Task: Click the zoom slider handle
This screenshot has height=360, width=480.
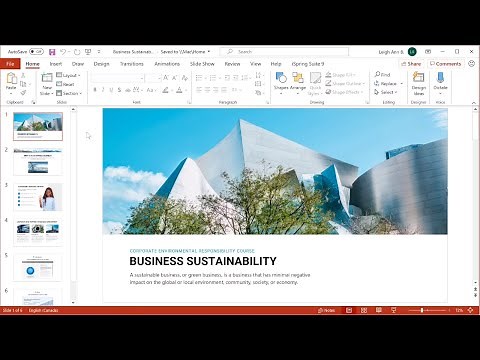Action: click(x=422, y=310)
